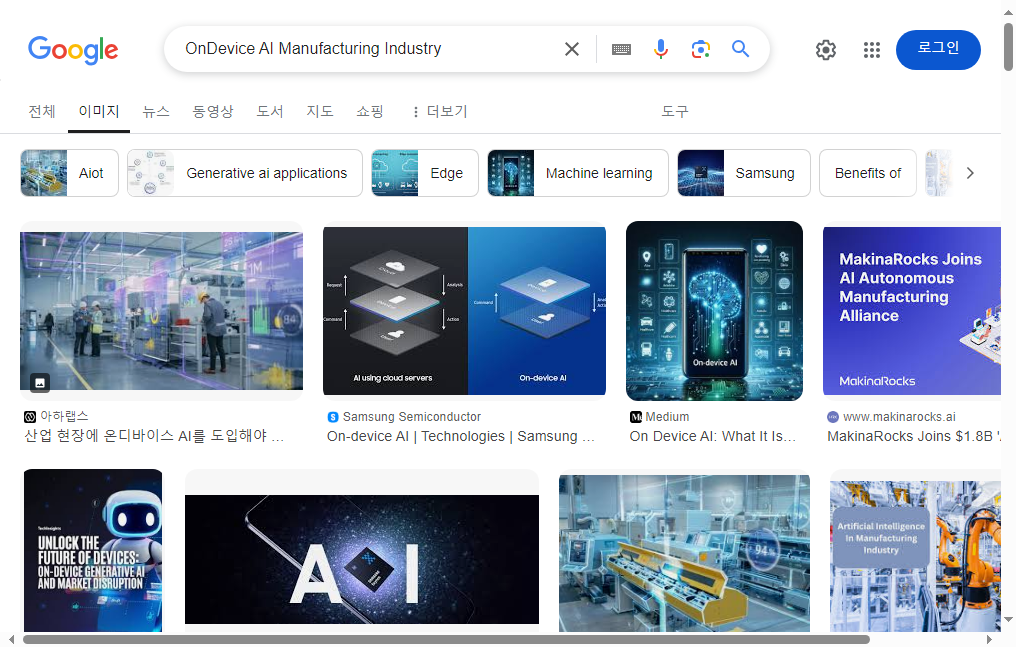Screen dimensions: 1016x647
Task: Click the scroll left arrow
Action: click(11, 640)
